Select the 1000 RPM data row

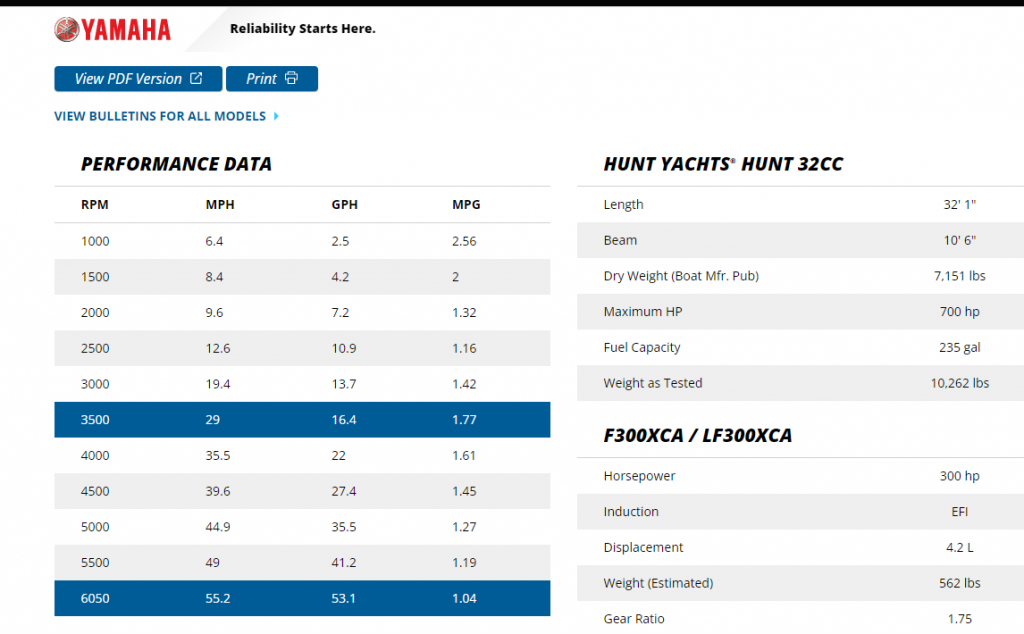click(302, 241)
